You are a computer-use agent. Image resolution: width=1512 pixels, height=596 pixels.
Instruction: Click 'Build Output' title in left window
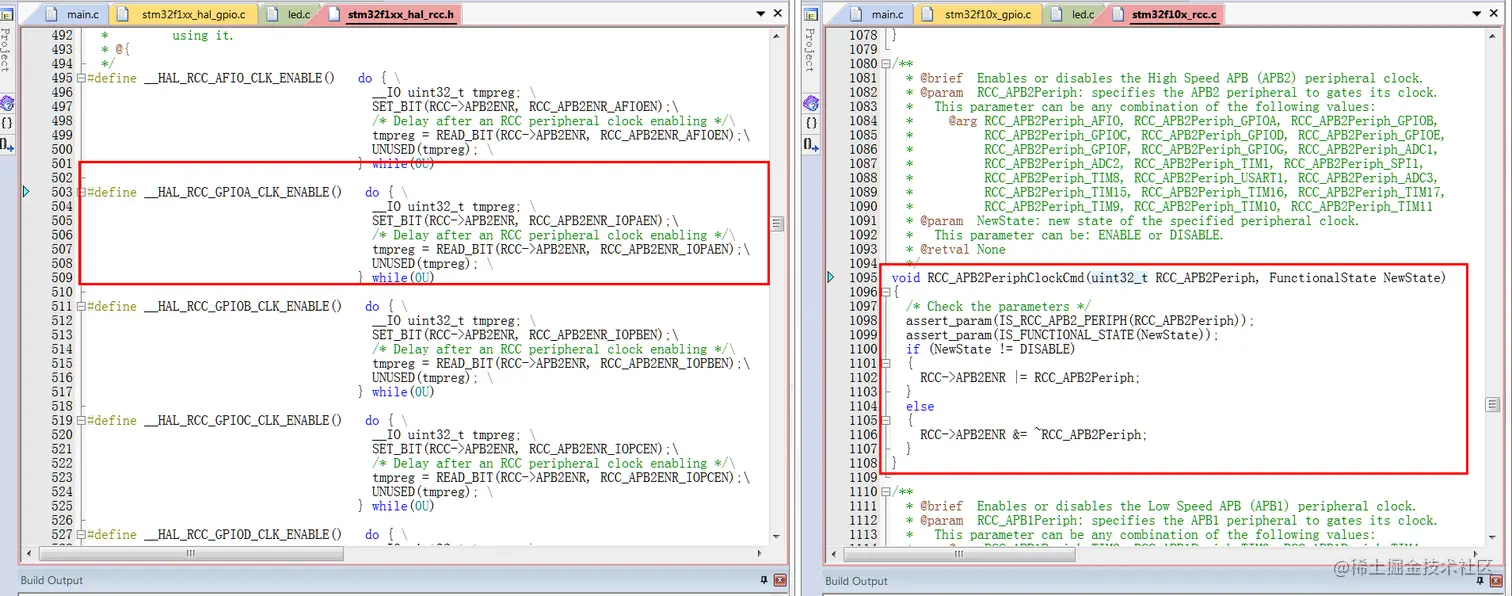pyautogui.click(x=52, y=581)
